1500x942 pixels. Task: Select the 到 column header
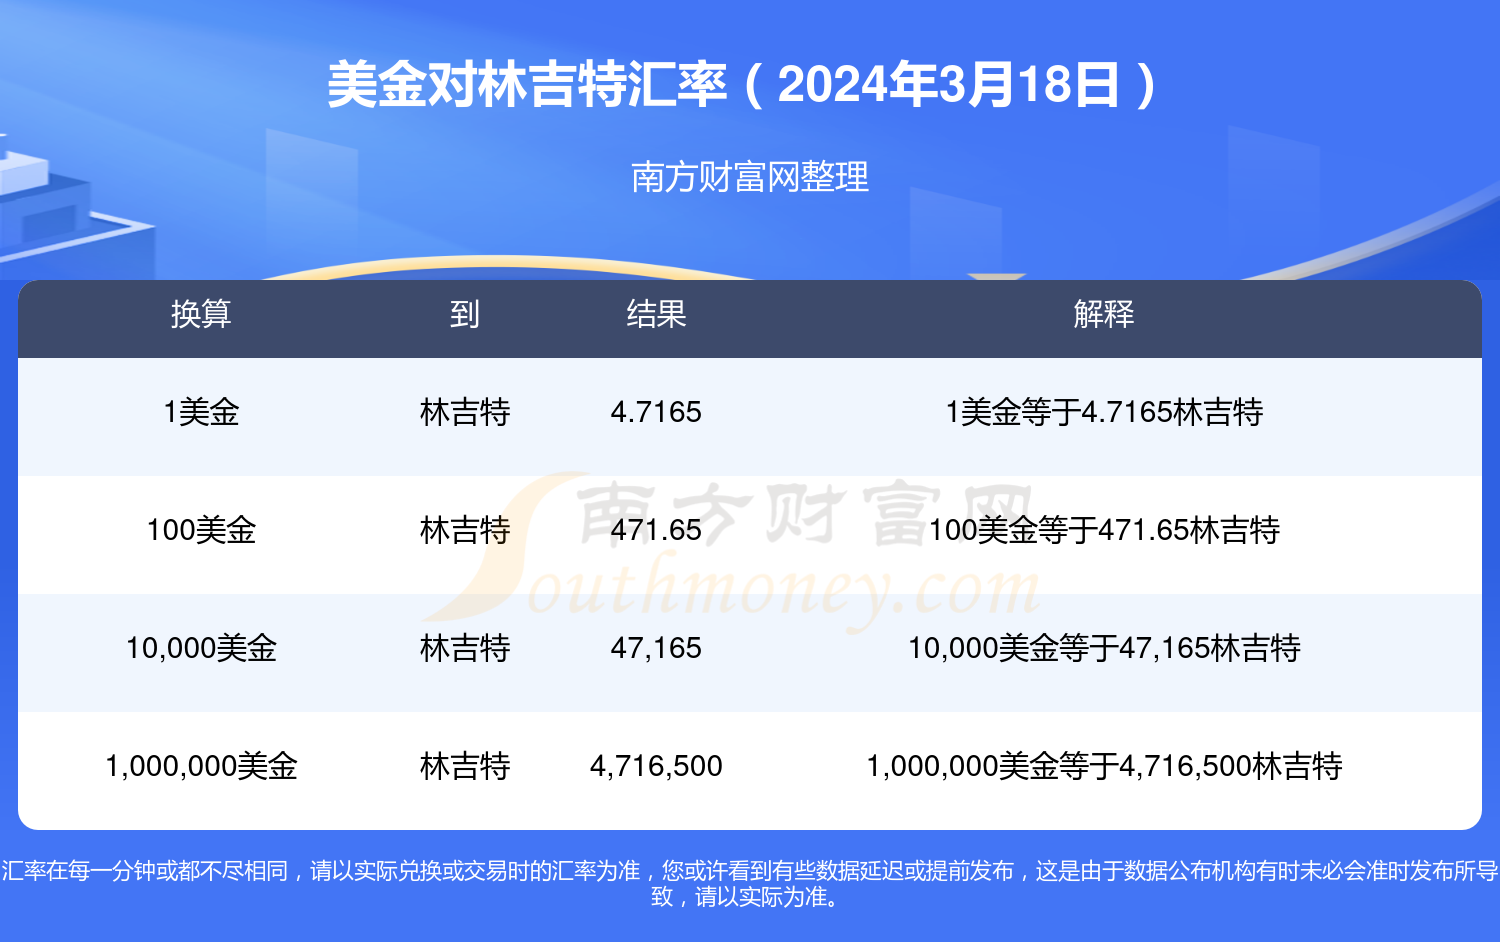click(x=465, y=314)
